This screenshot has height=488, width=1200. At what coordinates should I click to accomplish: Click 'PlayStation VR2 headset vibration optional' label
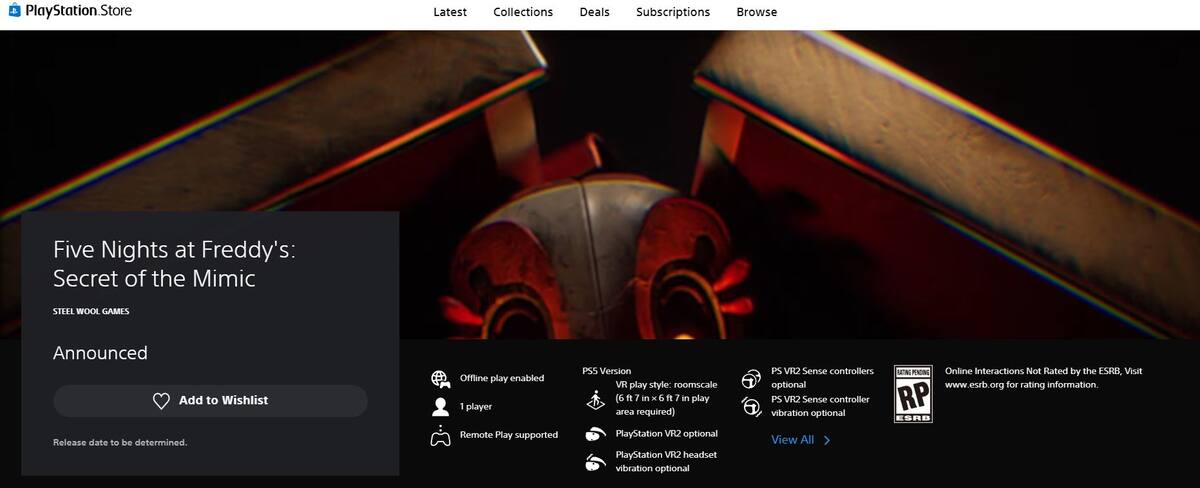[667, 461]
